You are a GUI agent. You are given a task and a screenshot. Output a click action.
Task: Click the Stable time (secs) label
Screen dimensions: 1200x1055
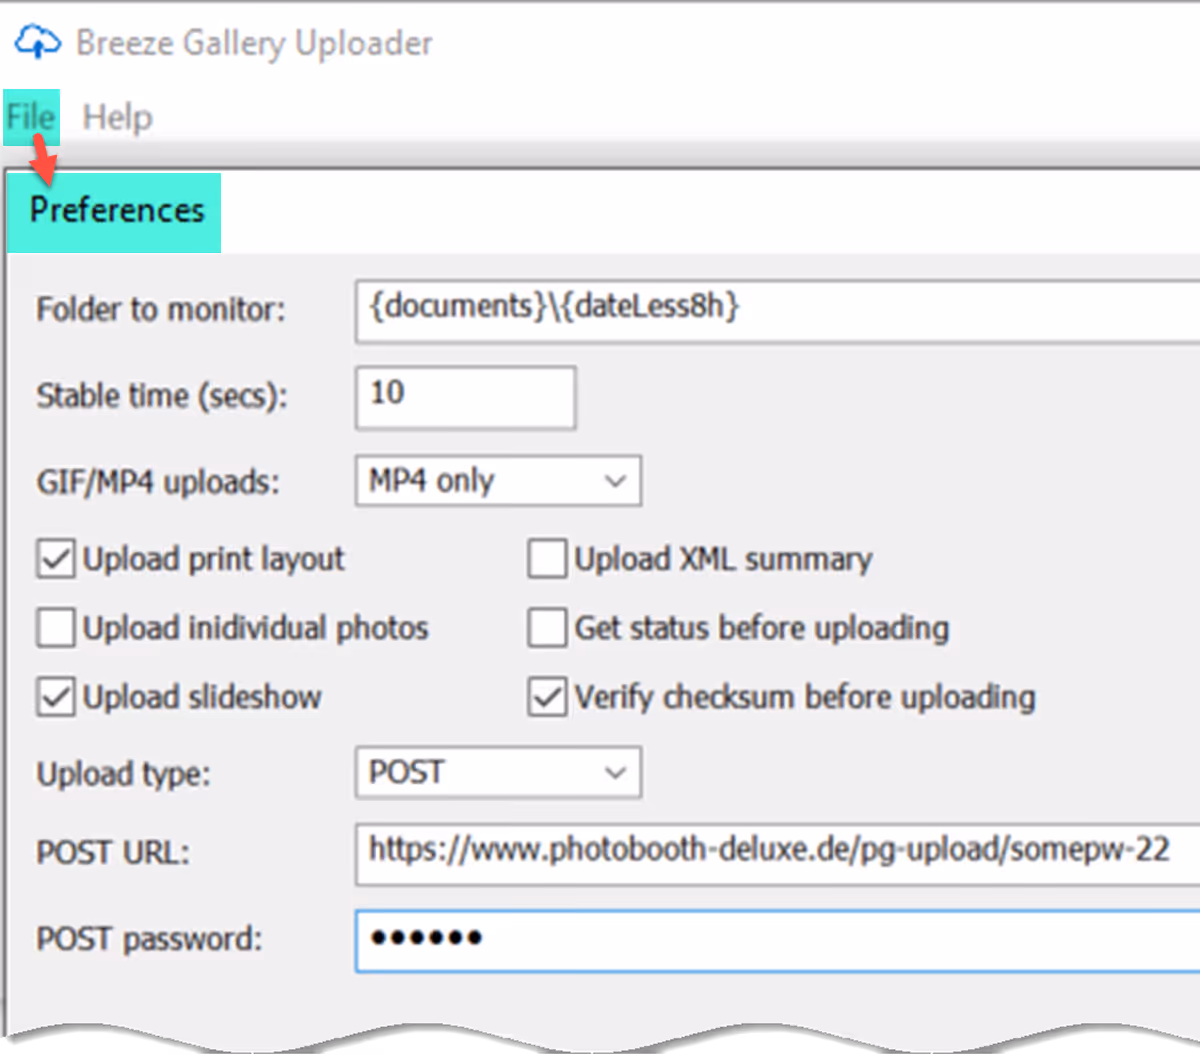coord(162,396)
